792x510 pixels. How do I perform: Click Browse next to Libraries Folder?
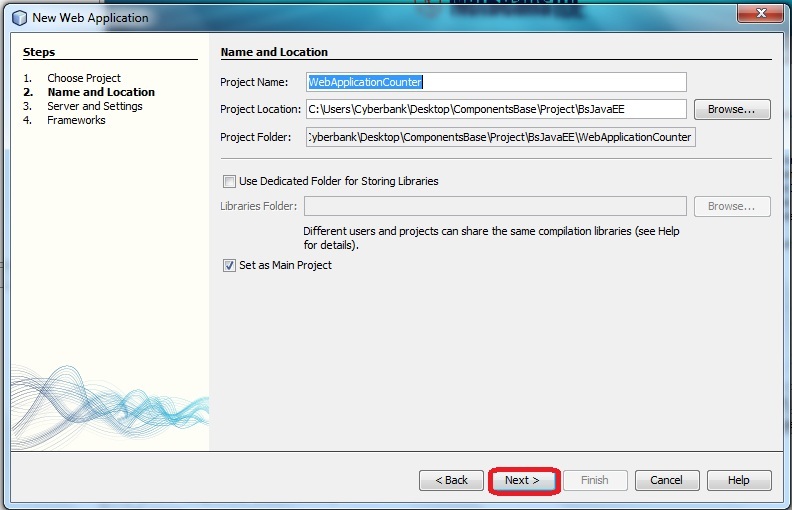[732, 206]
